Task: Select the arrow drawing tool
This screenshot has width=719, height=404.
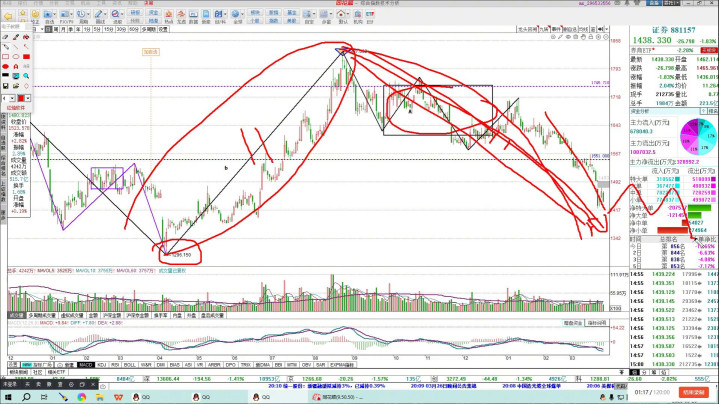Action: 26,46
